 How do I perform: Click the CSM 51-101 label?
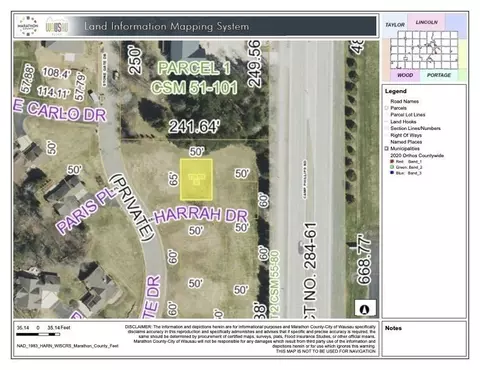194,88
